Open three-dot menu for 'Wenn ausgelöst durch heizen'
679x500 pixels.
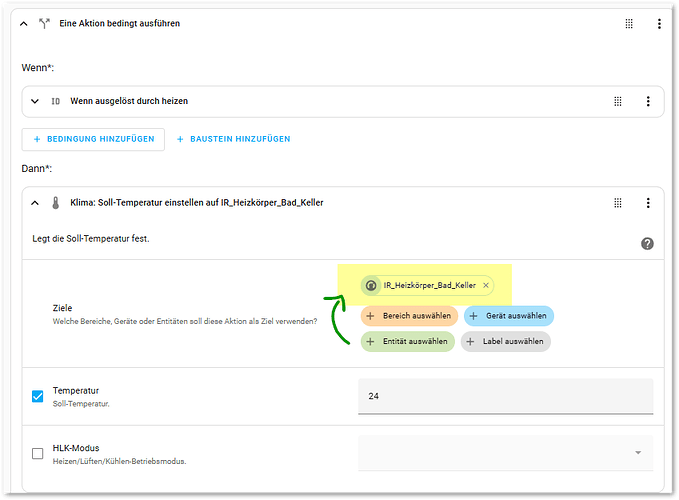point(648,101)
